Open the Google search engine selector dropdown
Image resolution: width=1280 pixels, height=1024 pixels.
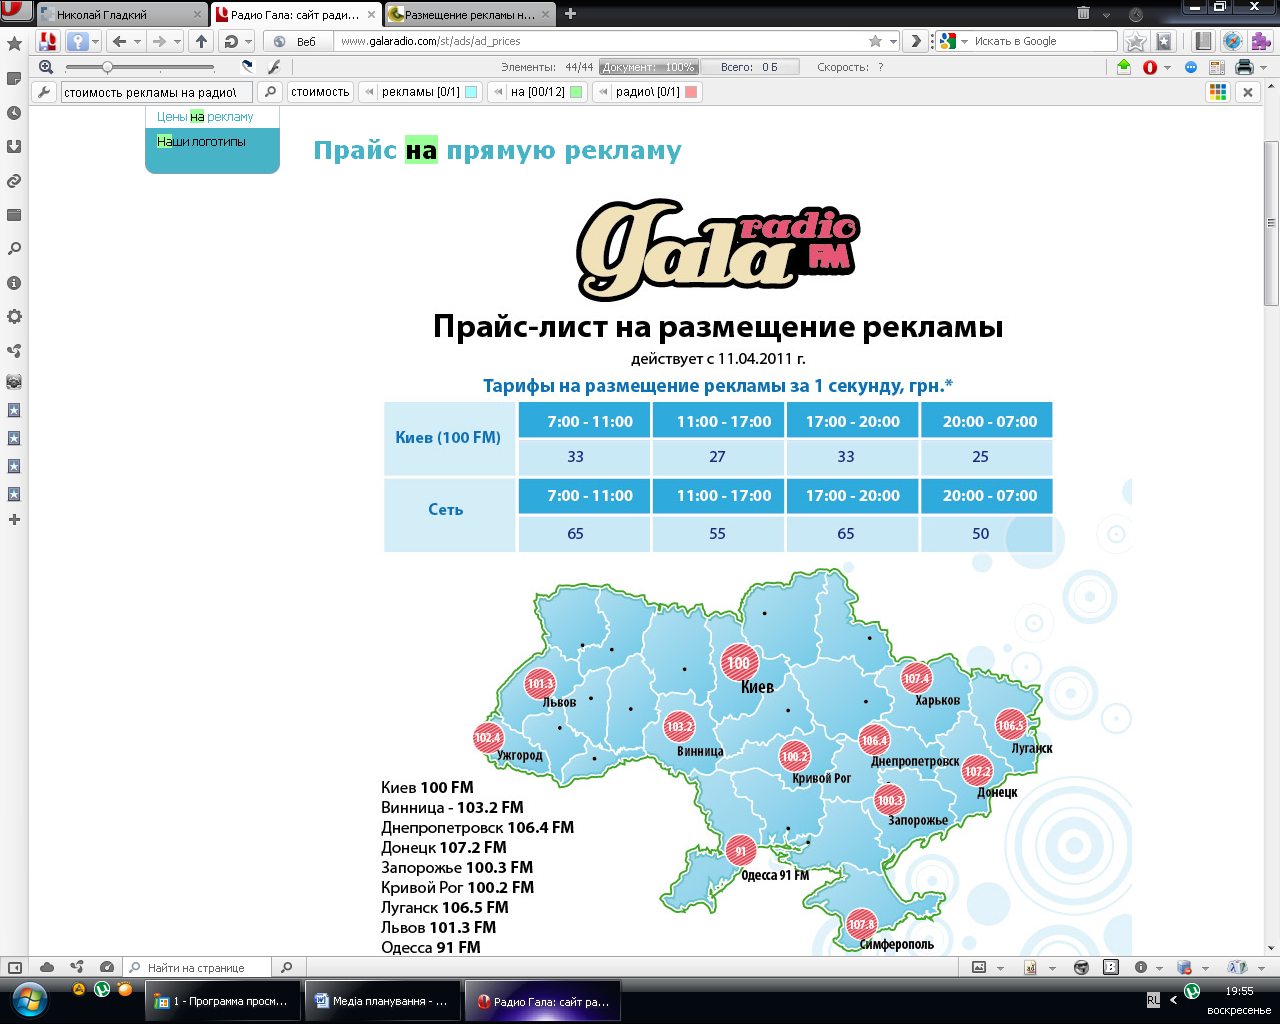coord(964,42)
